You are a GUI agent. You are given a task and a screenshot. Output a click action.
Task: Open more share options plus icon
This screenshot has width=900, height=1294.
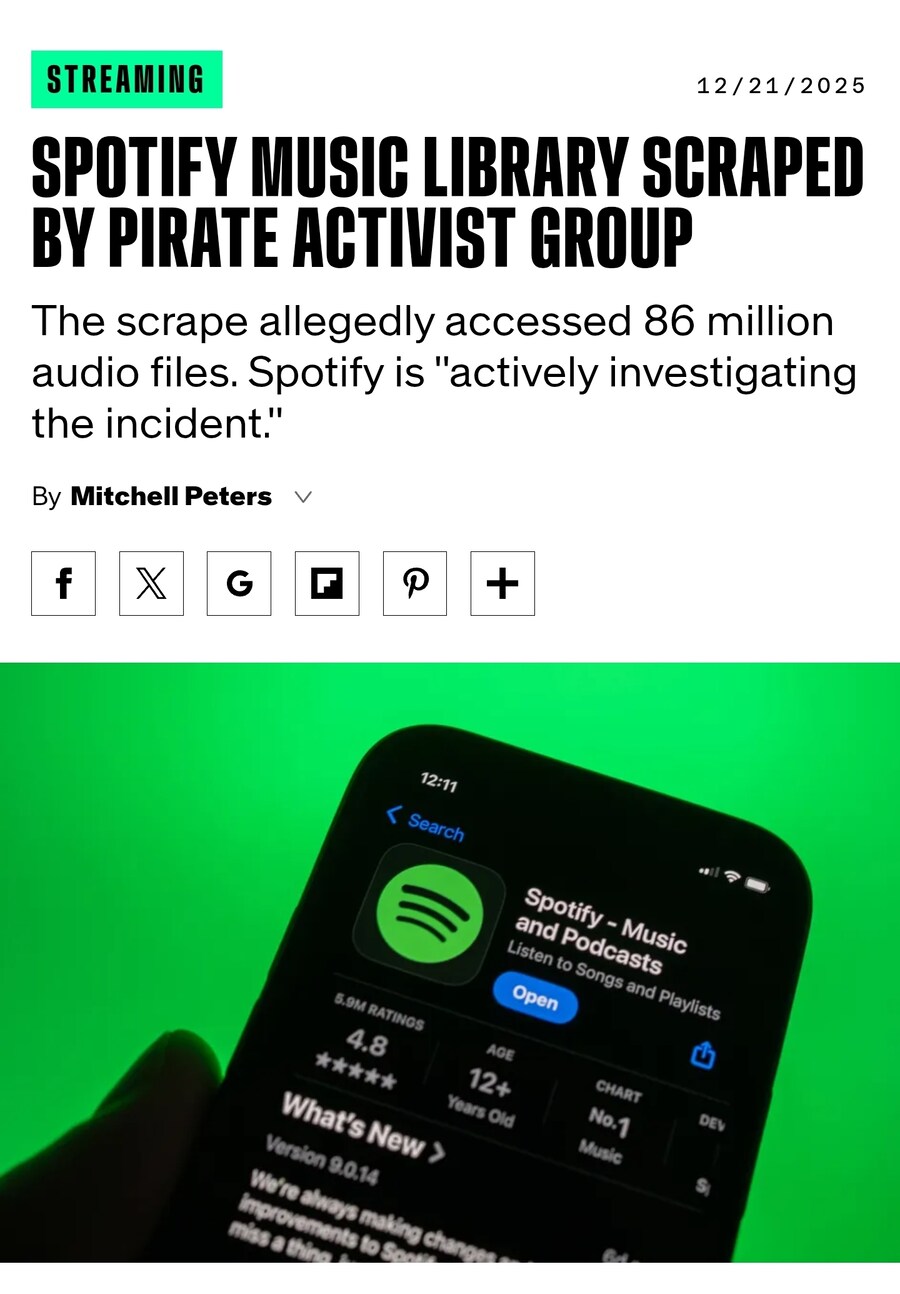coord(503,583)
